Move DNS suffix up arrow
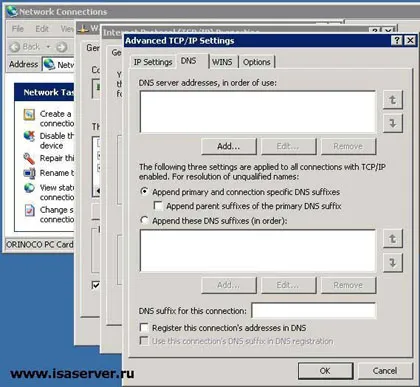 click(x=393, y=239)
